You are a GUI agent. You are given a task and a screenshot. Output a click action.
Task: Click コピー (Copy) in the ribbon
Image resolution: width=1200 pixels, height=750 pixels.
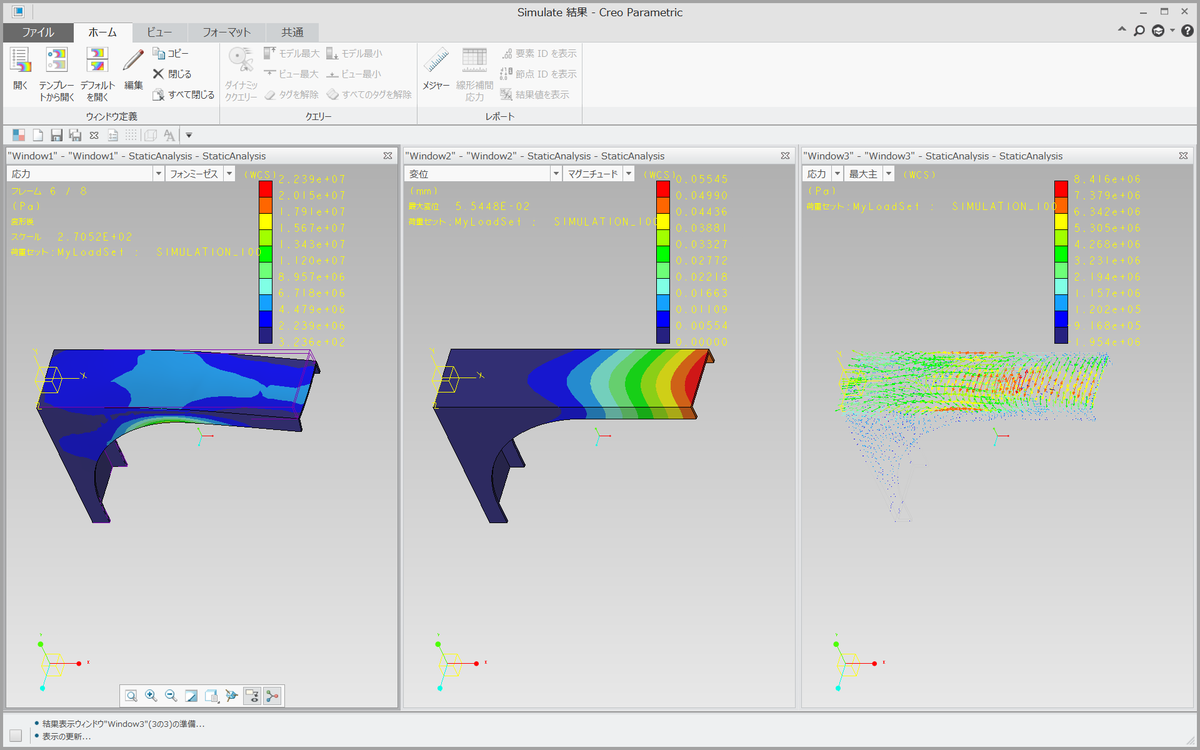point(170,53)
